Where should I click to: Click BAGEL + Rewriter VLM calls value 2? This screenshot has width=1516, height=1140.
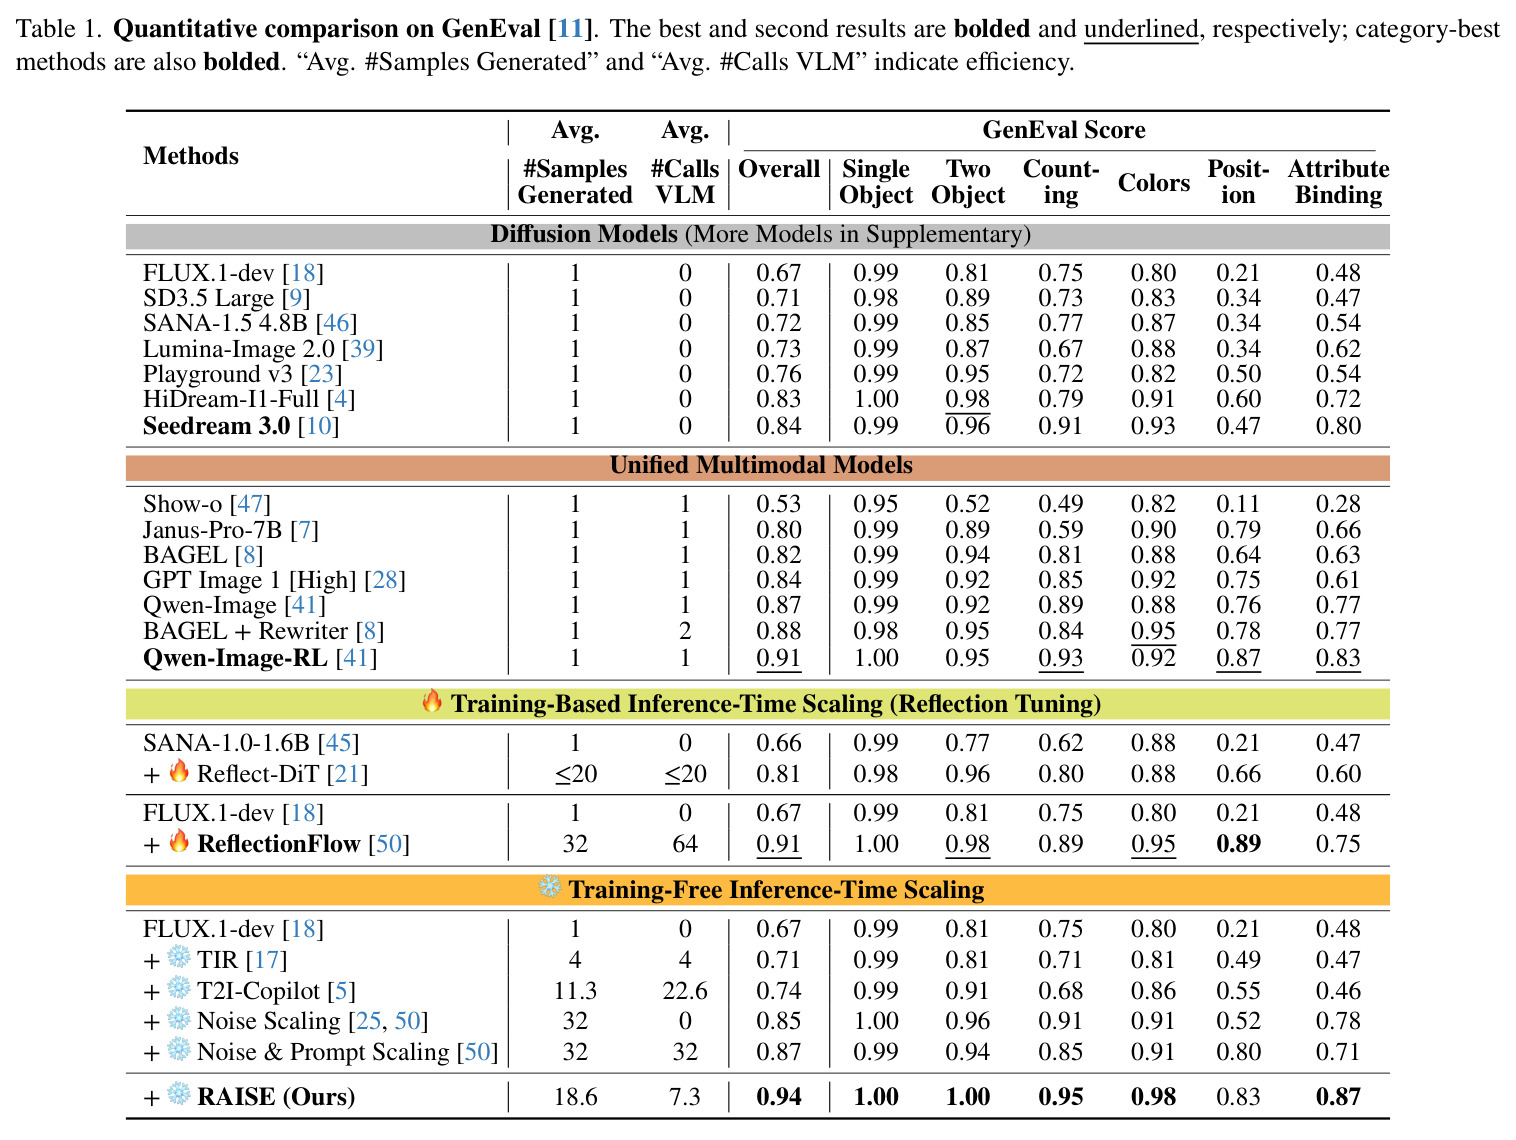click(685, 631)
